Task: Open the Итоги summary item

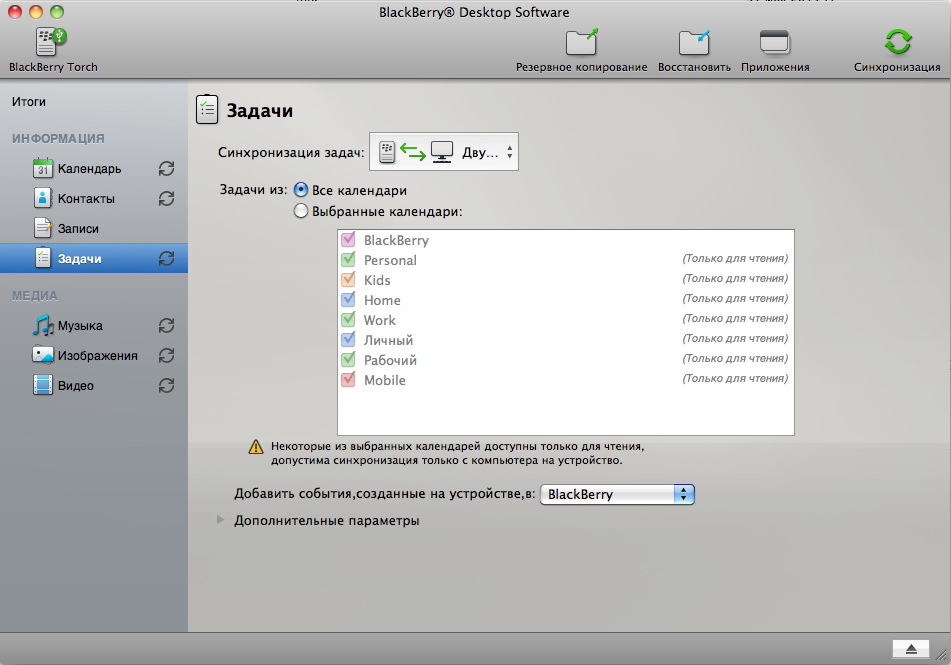Action: pyautogui.click(x=29, y=101)
